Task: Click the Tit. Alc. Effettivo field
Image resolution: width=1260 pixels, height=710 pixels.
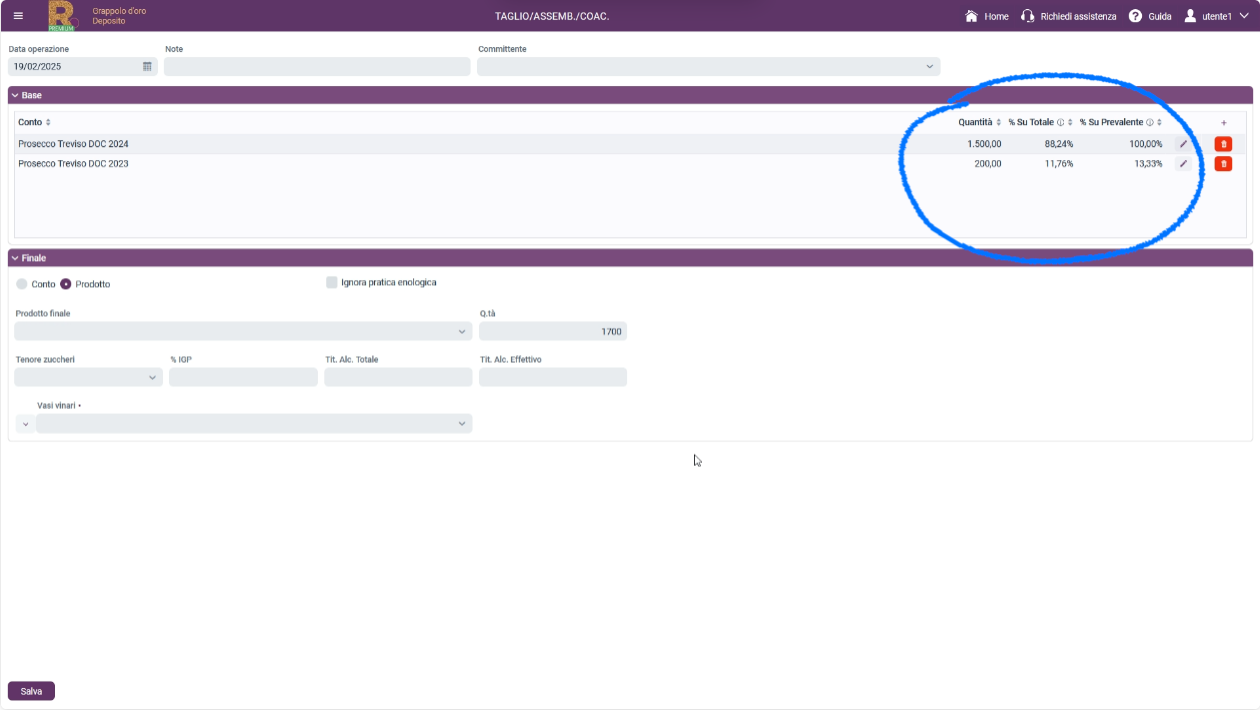Action: pyautogui.click(x=553, y=377)
